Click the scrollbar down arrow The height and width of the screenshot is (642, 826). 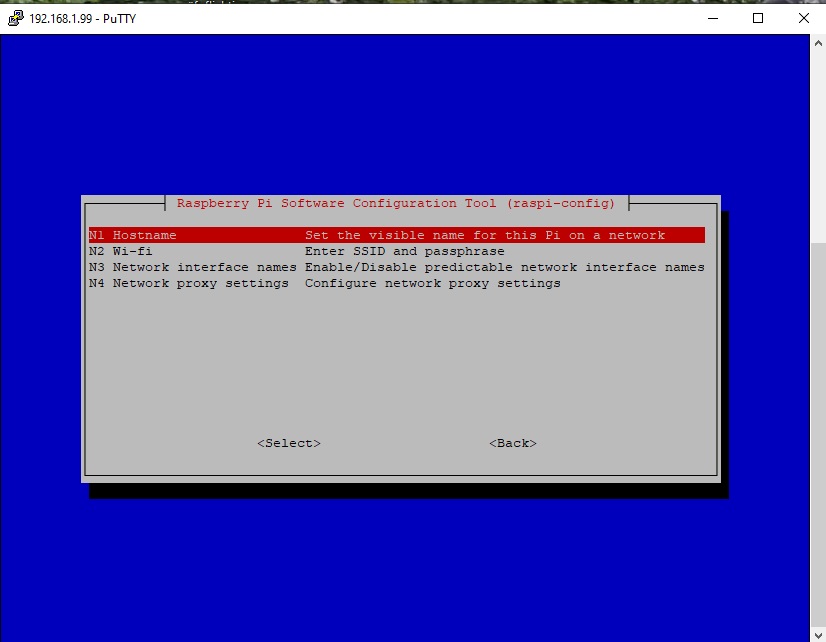[x=817, y=633]
